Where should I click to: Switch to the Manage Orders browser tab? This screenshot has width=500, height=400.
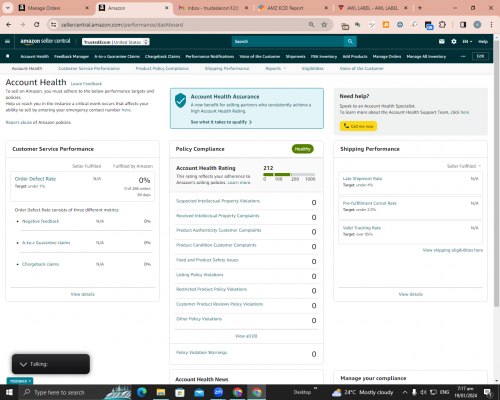(x=54, y=8)
